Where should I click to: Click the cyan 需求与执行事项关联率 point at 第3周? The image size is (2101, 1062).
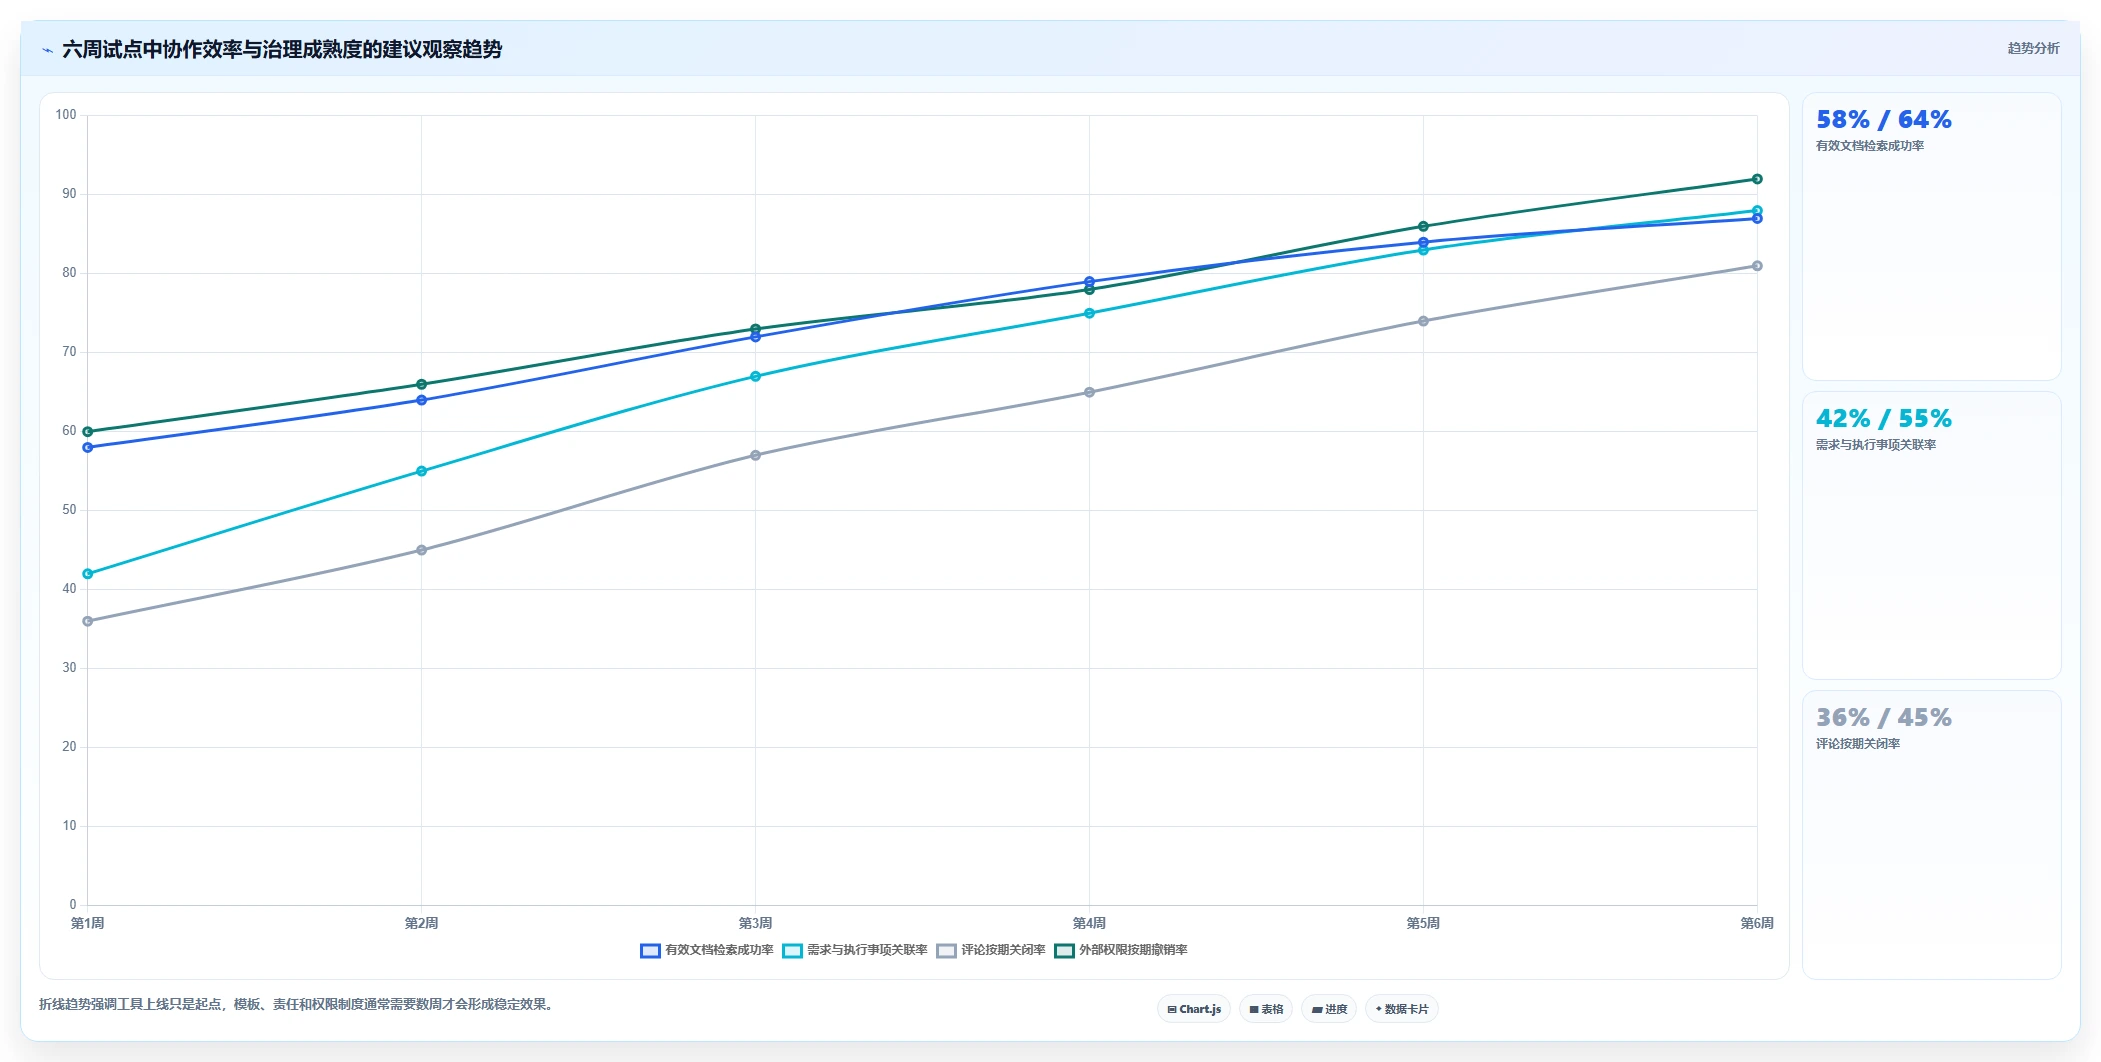point(755,376)
